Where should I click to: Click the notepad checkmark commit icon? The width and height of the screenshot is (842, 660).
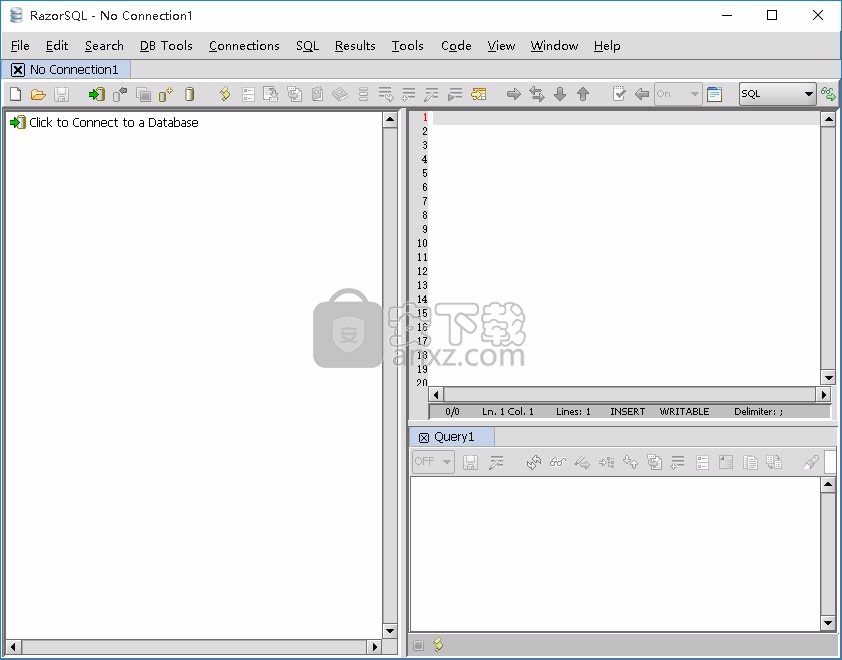click(619, 95)
